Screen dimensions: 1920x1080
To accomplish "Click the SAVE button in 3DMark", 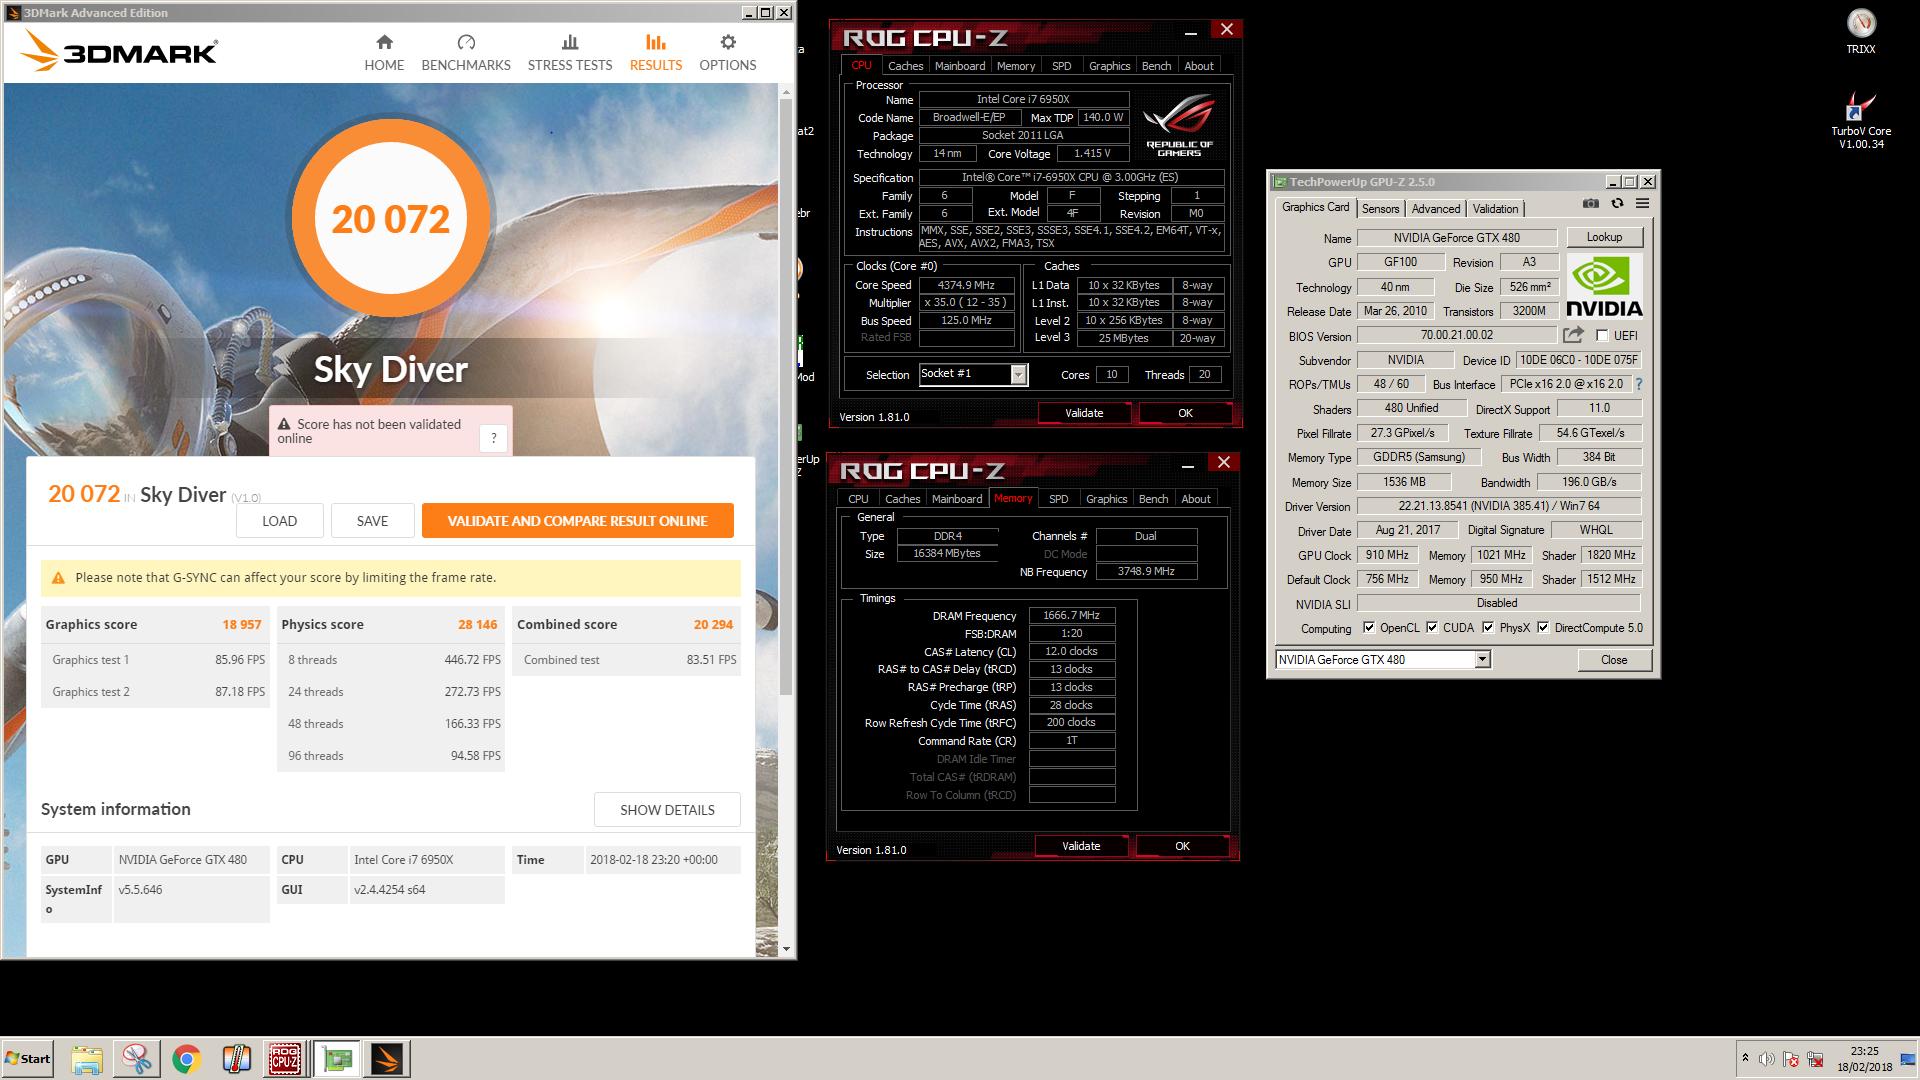I will pos(372,521).
